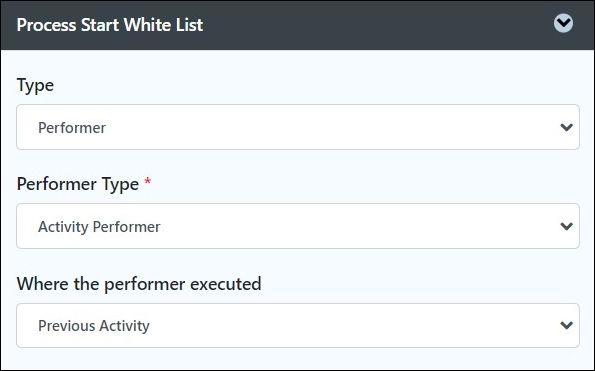Viewport: 595px width, 371px height.
Task: Click the round down-arrow icon in the header
Action: (x=563, y=24)
